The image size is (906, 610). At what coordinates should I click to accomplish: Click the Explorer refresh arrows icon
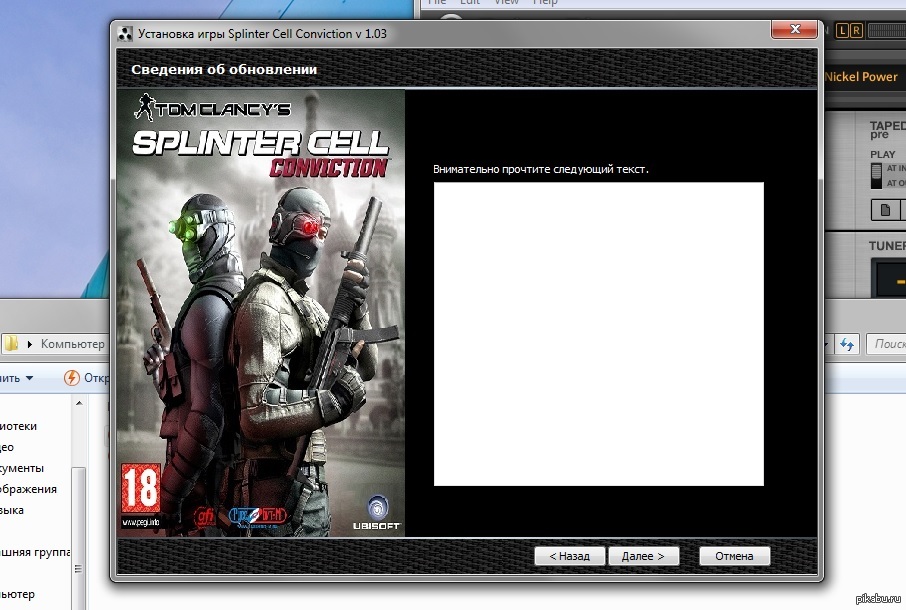coord(848,344)
